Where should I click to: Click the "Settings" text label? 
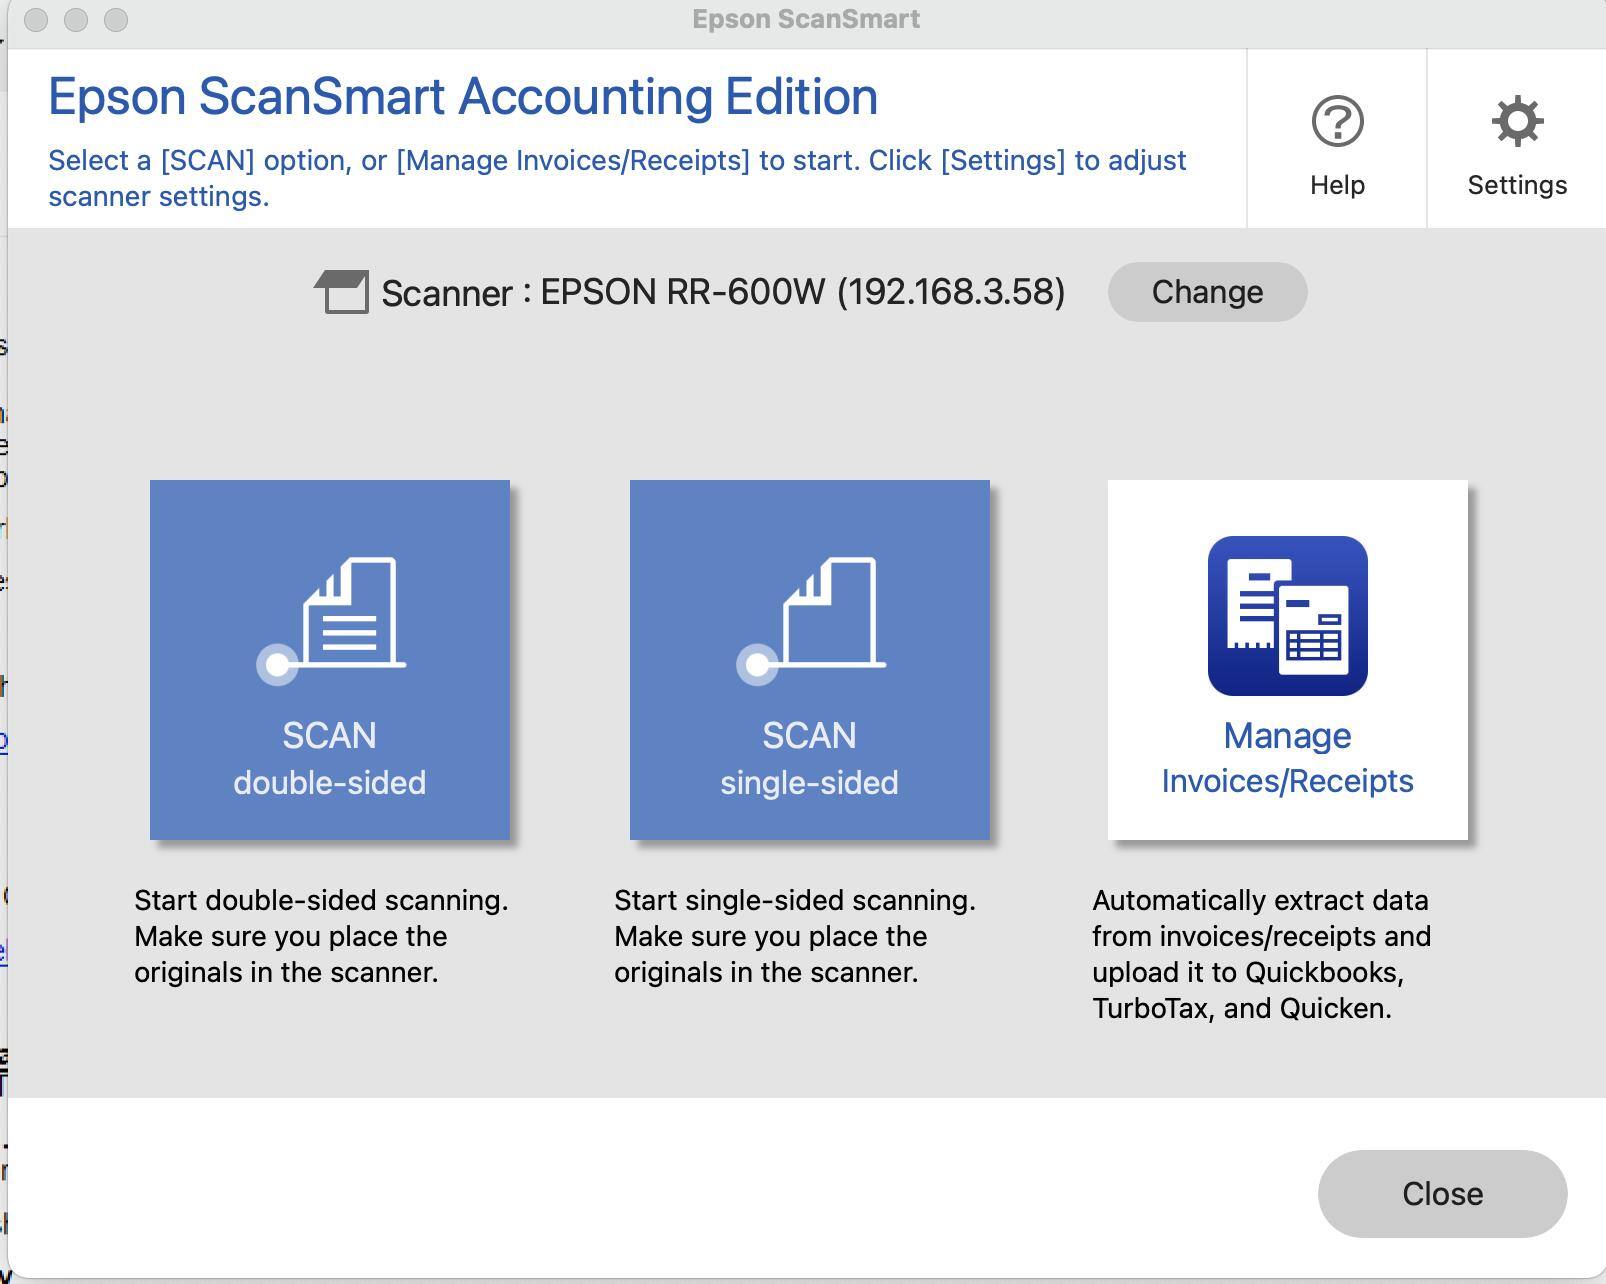[1517, 185]
